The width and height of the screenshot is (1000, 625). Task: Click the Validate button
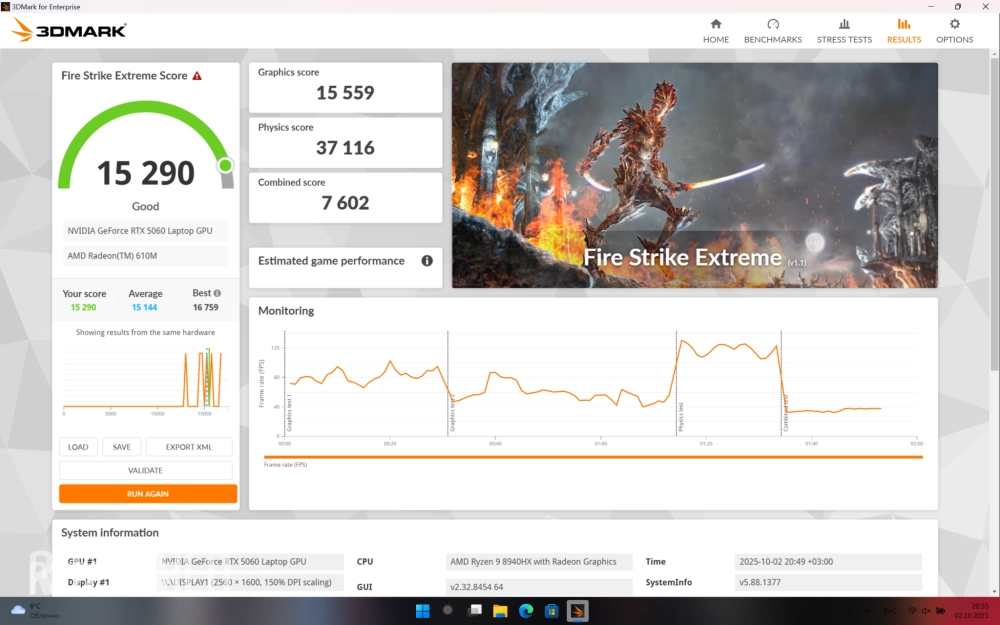pyautogui.click(x=146, y=470)
